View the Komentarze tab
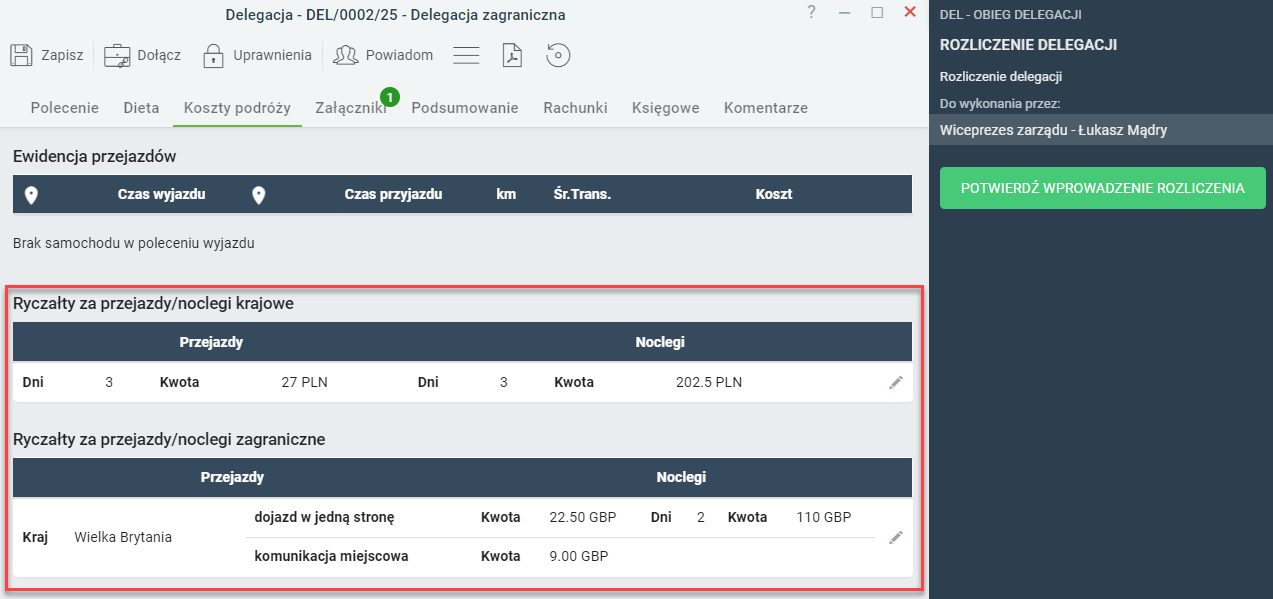1273x599 pixels. point(766,108)
